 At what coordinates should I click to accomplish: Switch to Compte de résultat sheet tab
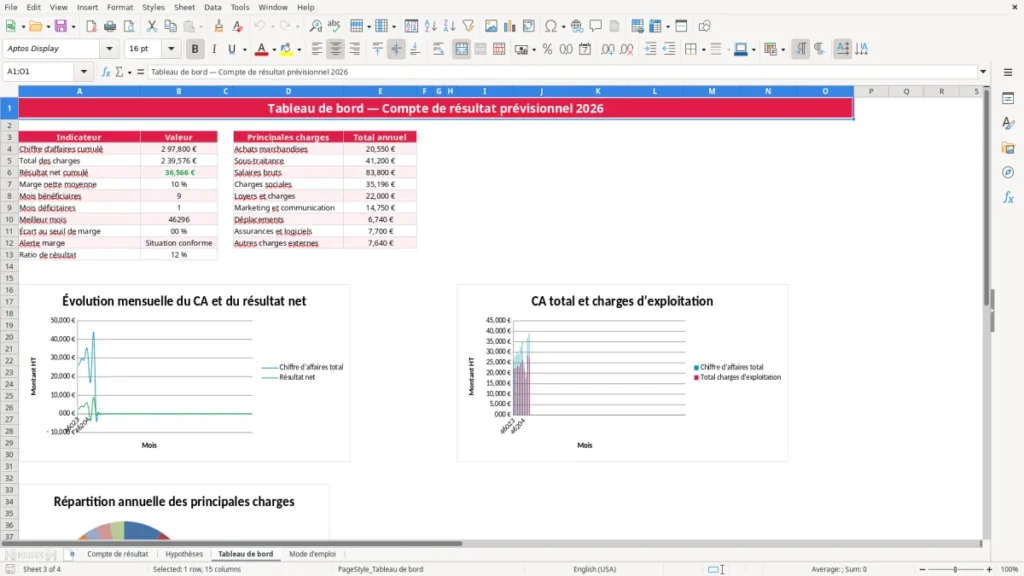118,554
